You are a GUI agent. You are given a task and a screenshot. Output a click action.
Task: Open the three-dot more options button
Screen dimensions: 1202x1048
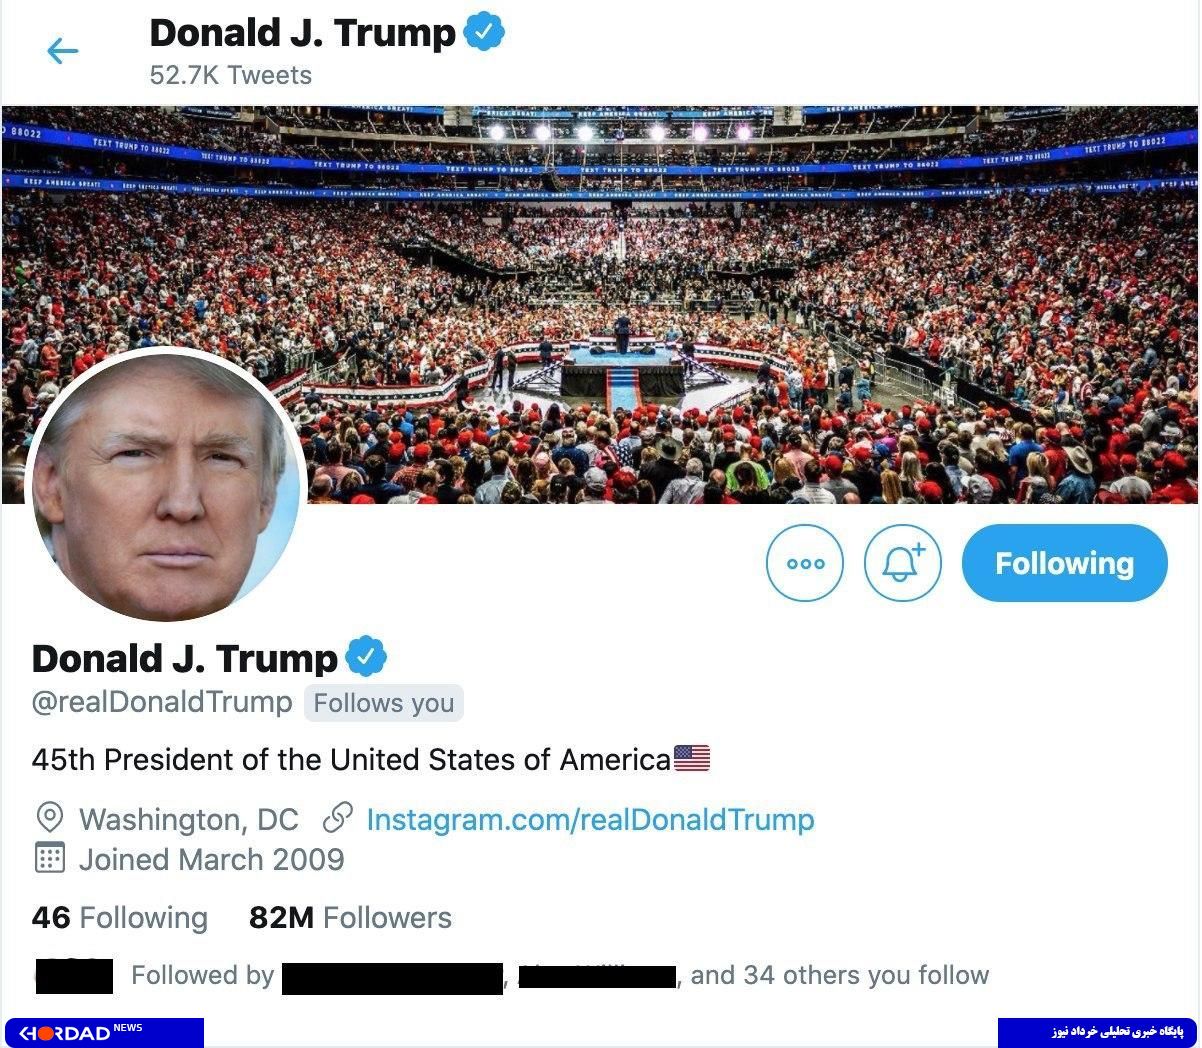(x=805, y=563)
